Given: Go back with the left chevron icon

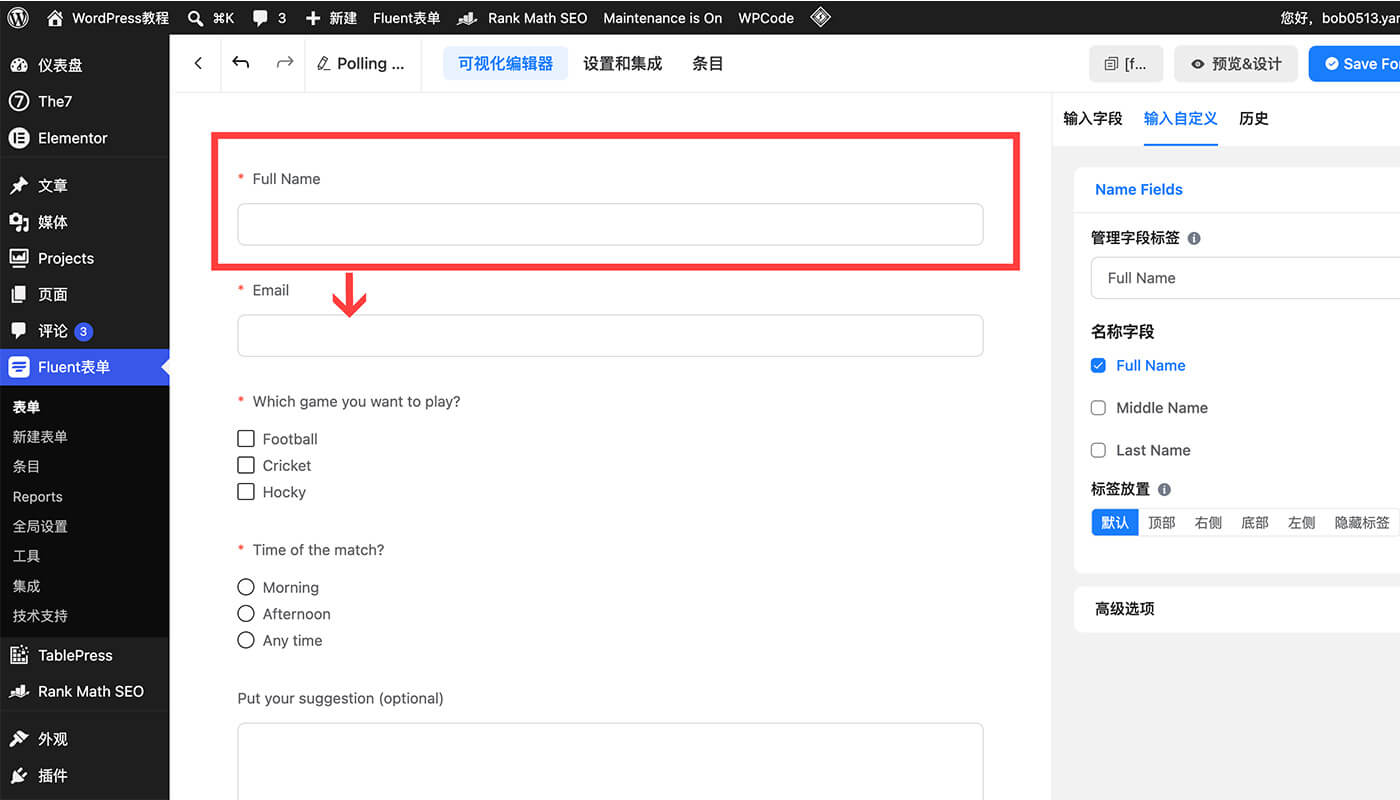Looking at the screenshot, I should (198, 63).
